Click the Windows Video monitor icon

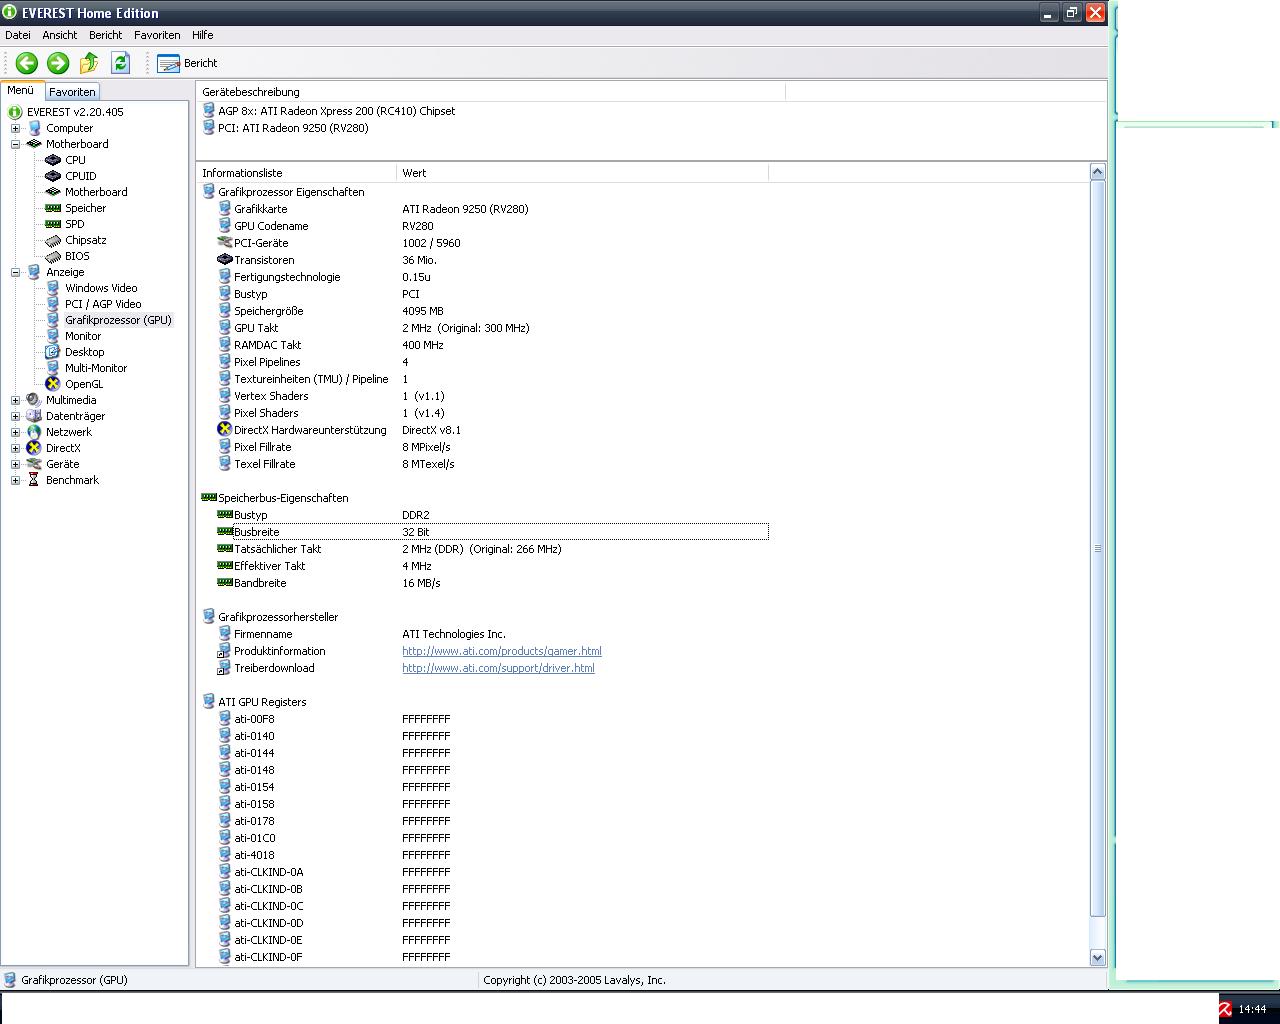click(53, 288)
